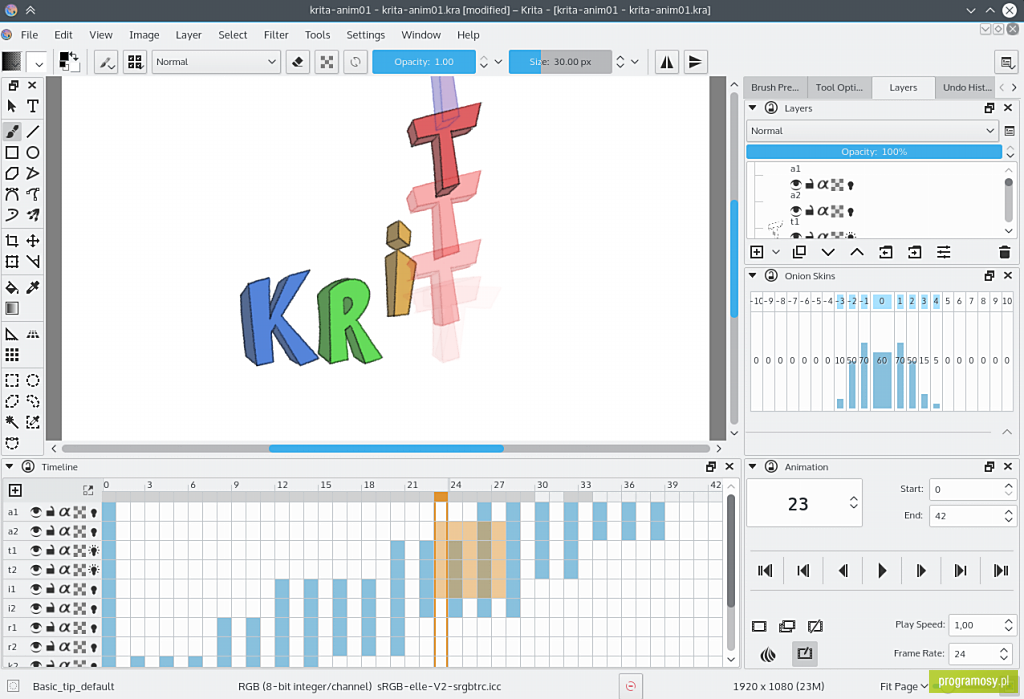Play the animation
Viewport: 1024px width, 699px height.
882,571
